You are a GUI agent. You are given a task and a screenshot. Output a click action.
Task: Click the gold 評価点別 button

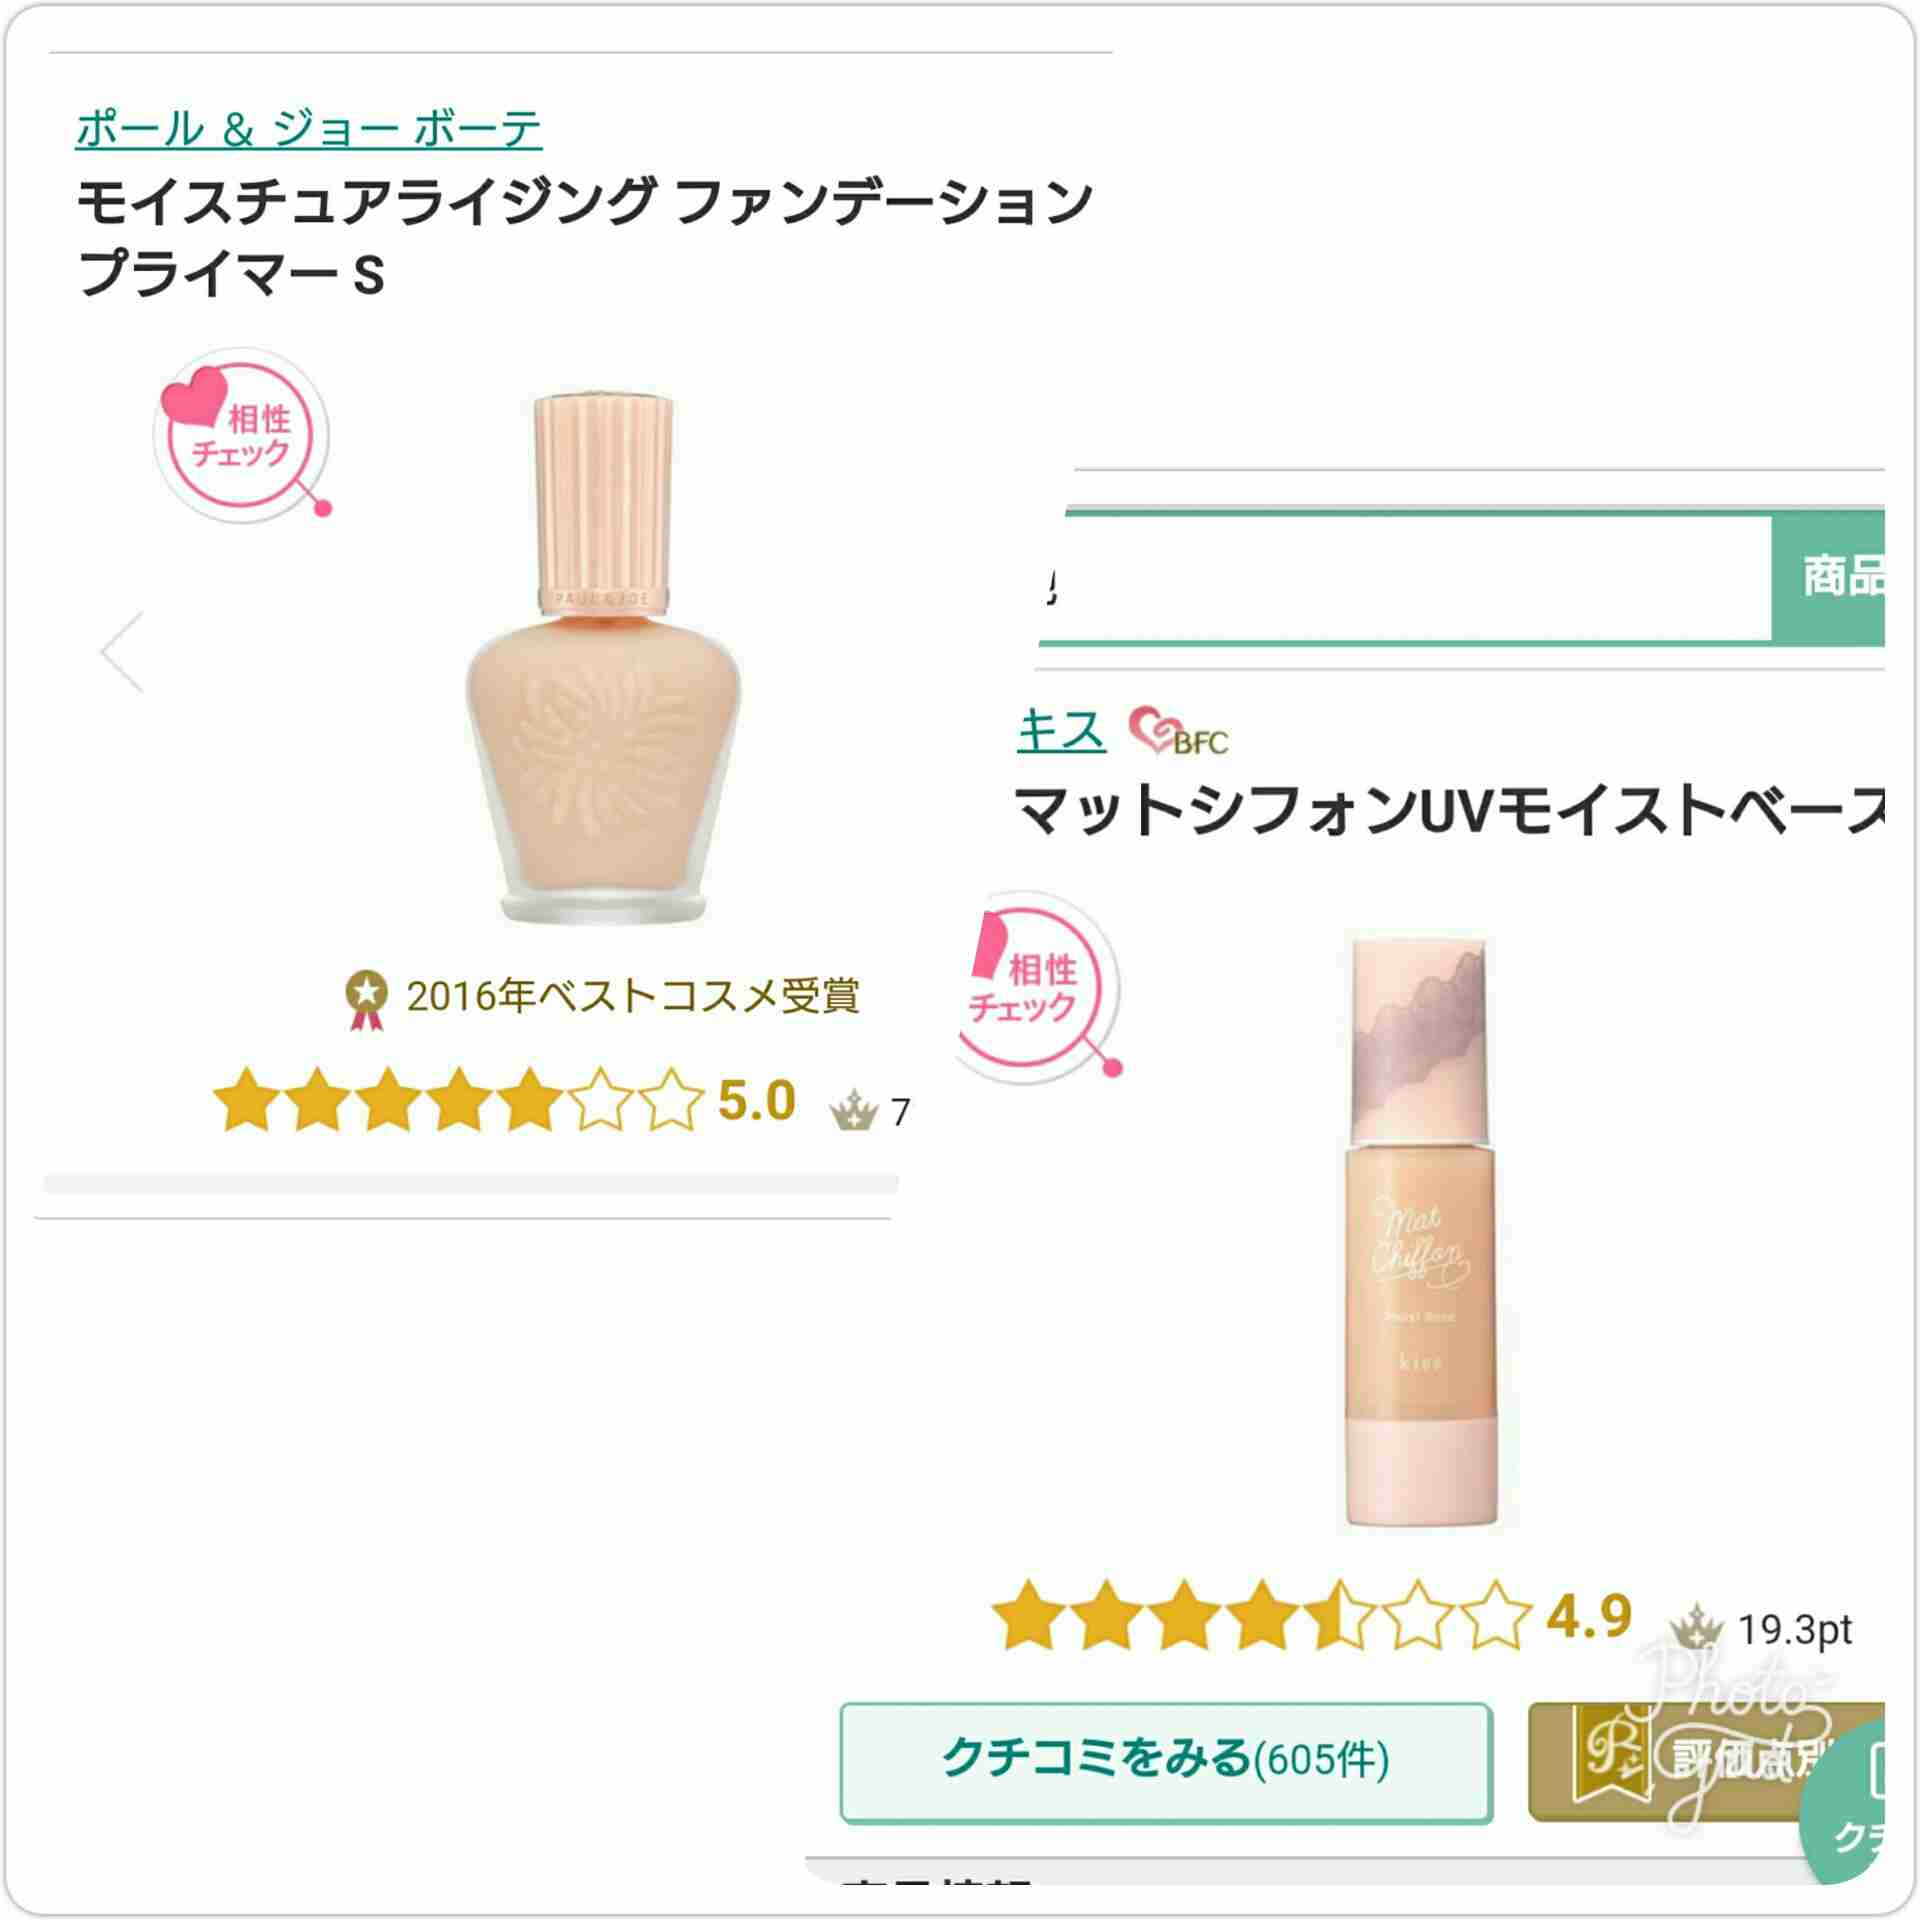click(1706, 1762)
